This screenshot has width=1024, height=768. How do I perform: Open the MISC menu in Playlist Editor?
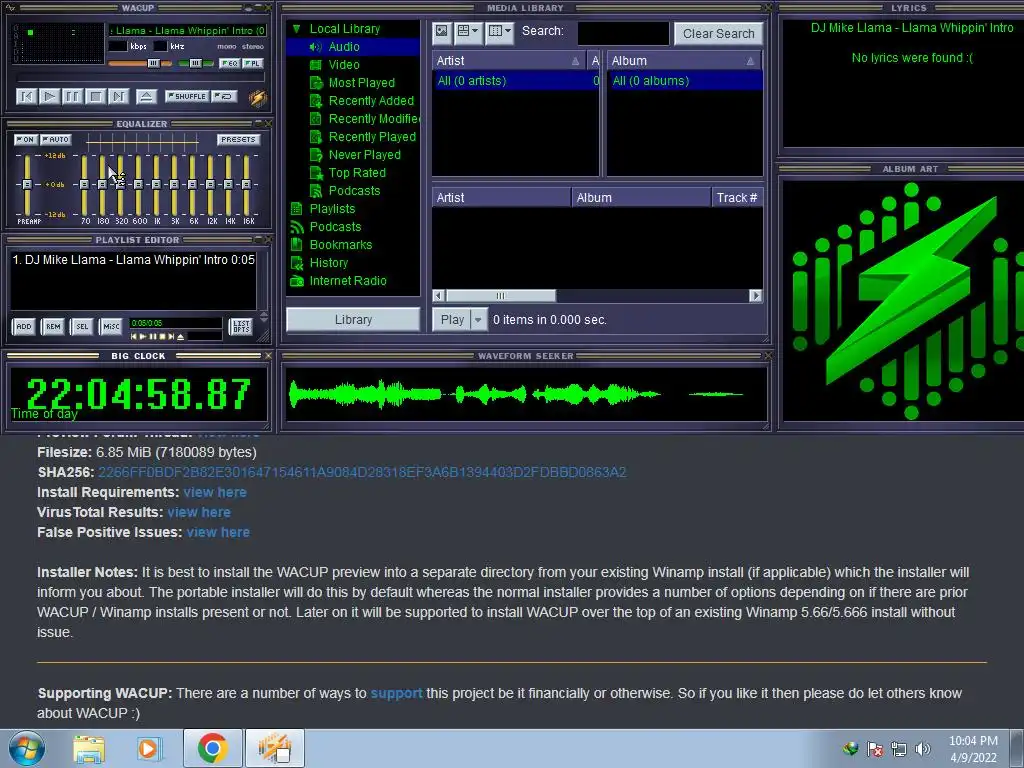[x=111, y=327]
